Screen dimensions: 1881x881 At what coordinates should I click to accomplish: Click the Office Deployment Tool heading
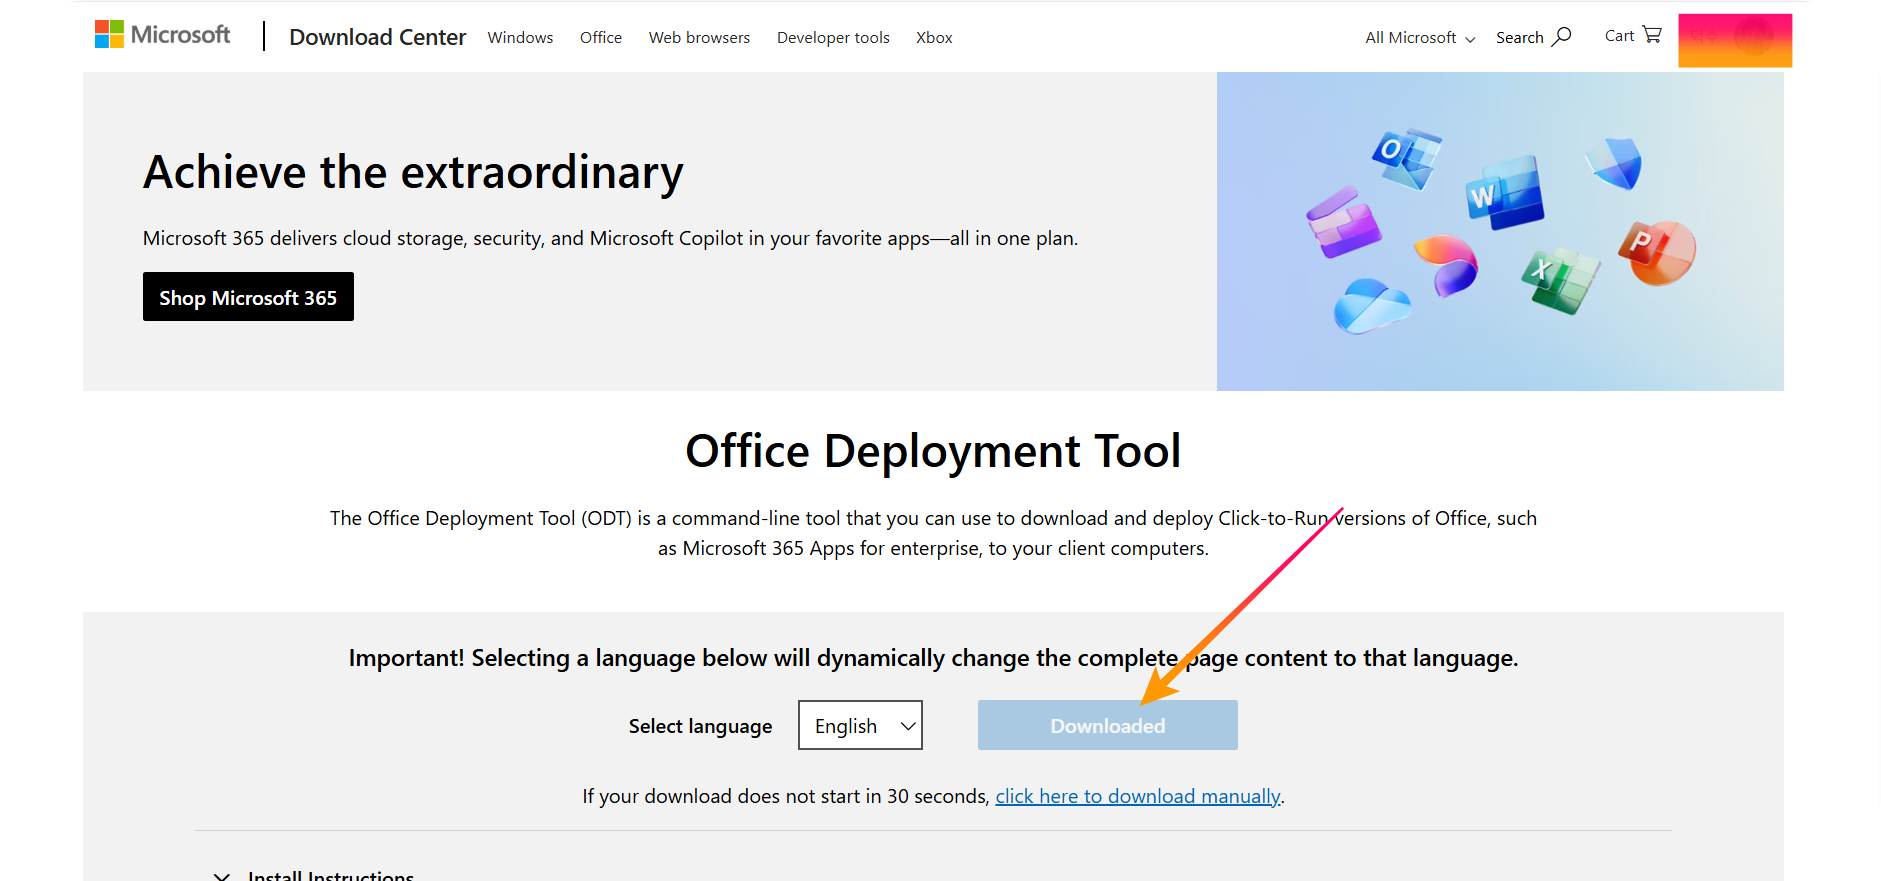pyautogui.click(x=933, y=451)
